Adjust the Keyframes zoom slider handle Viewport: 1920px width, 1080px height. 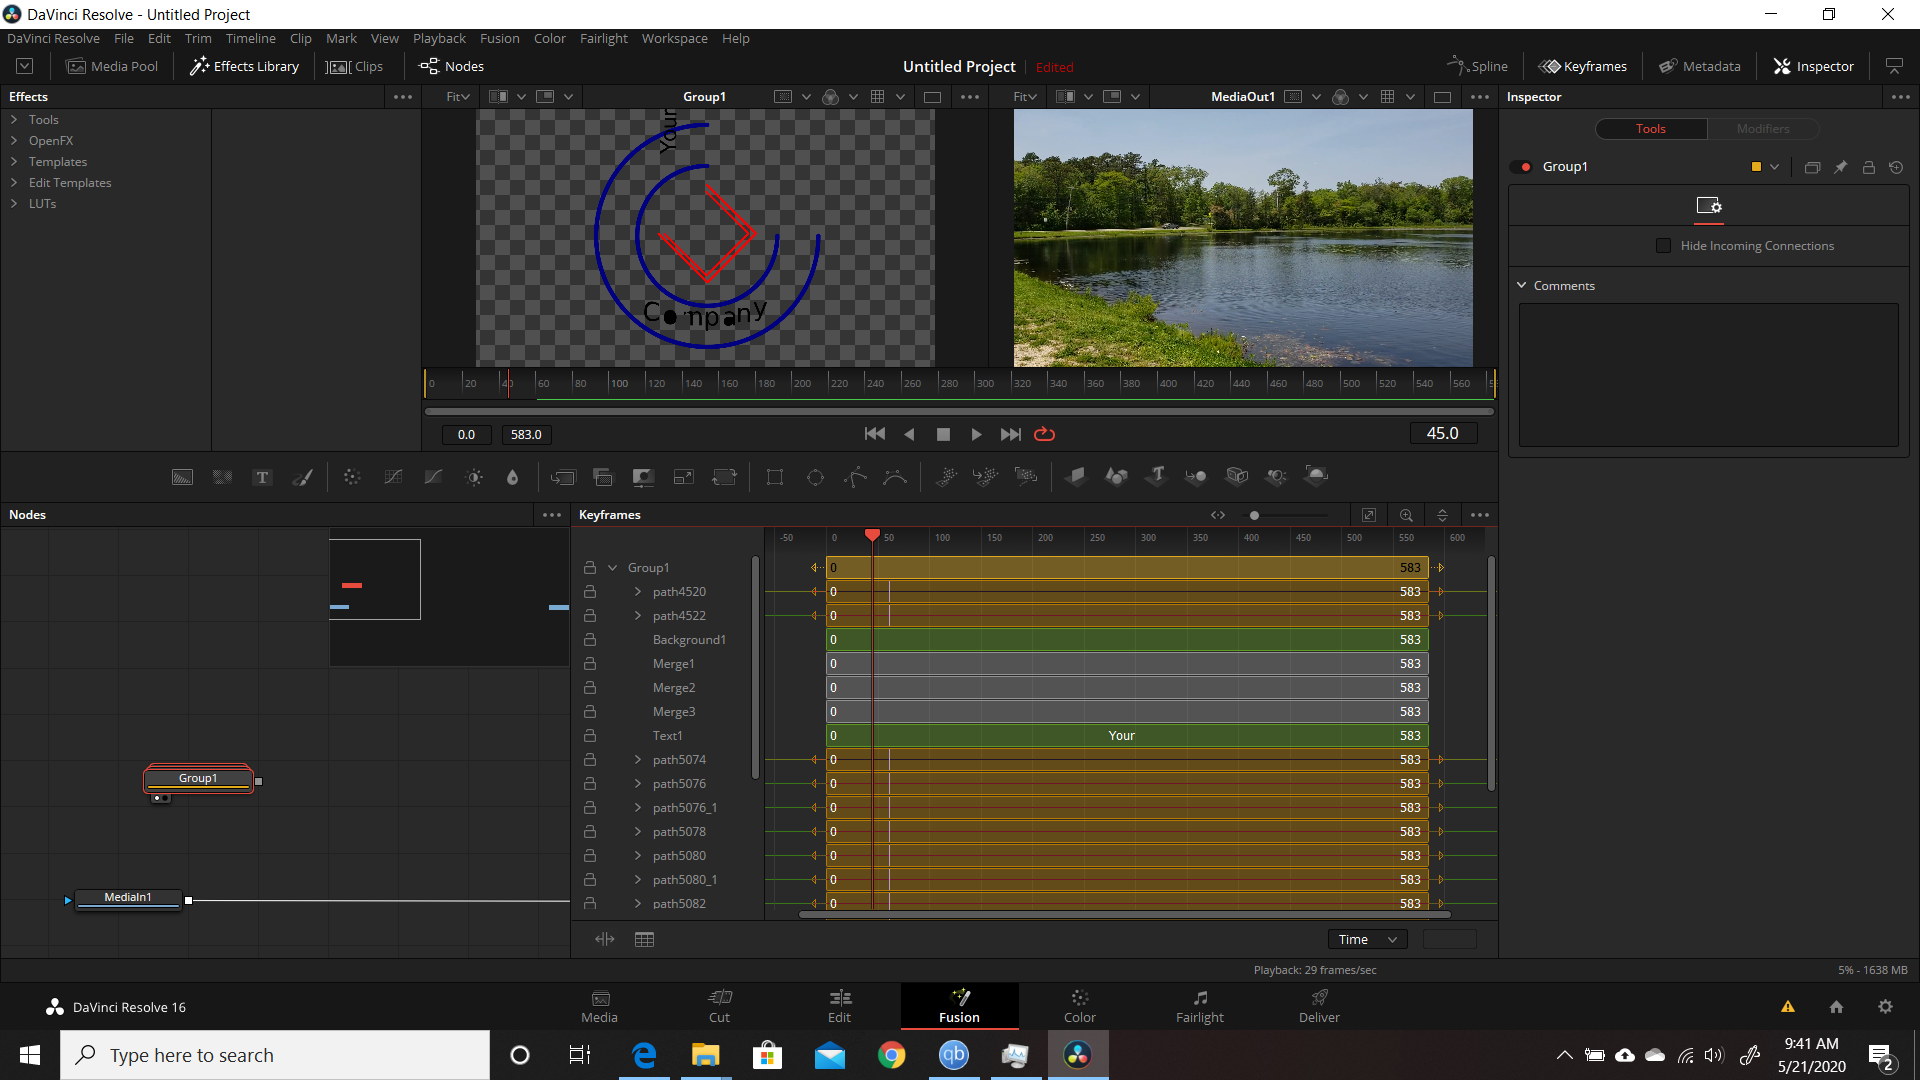[1254, 516]
